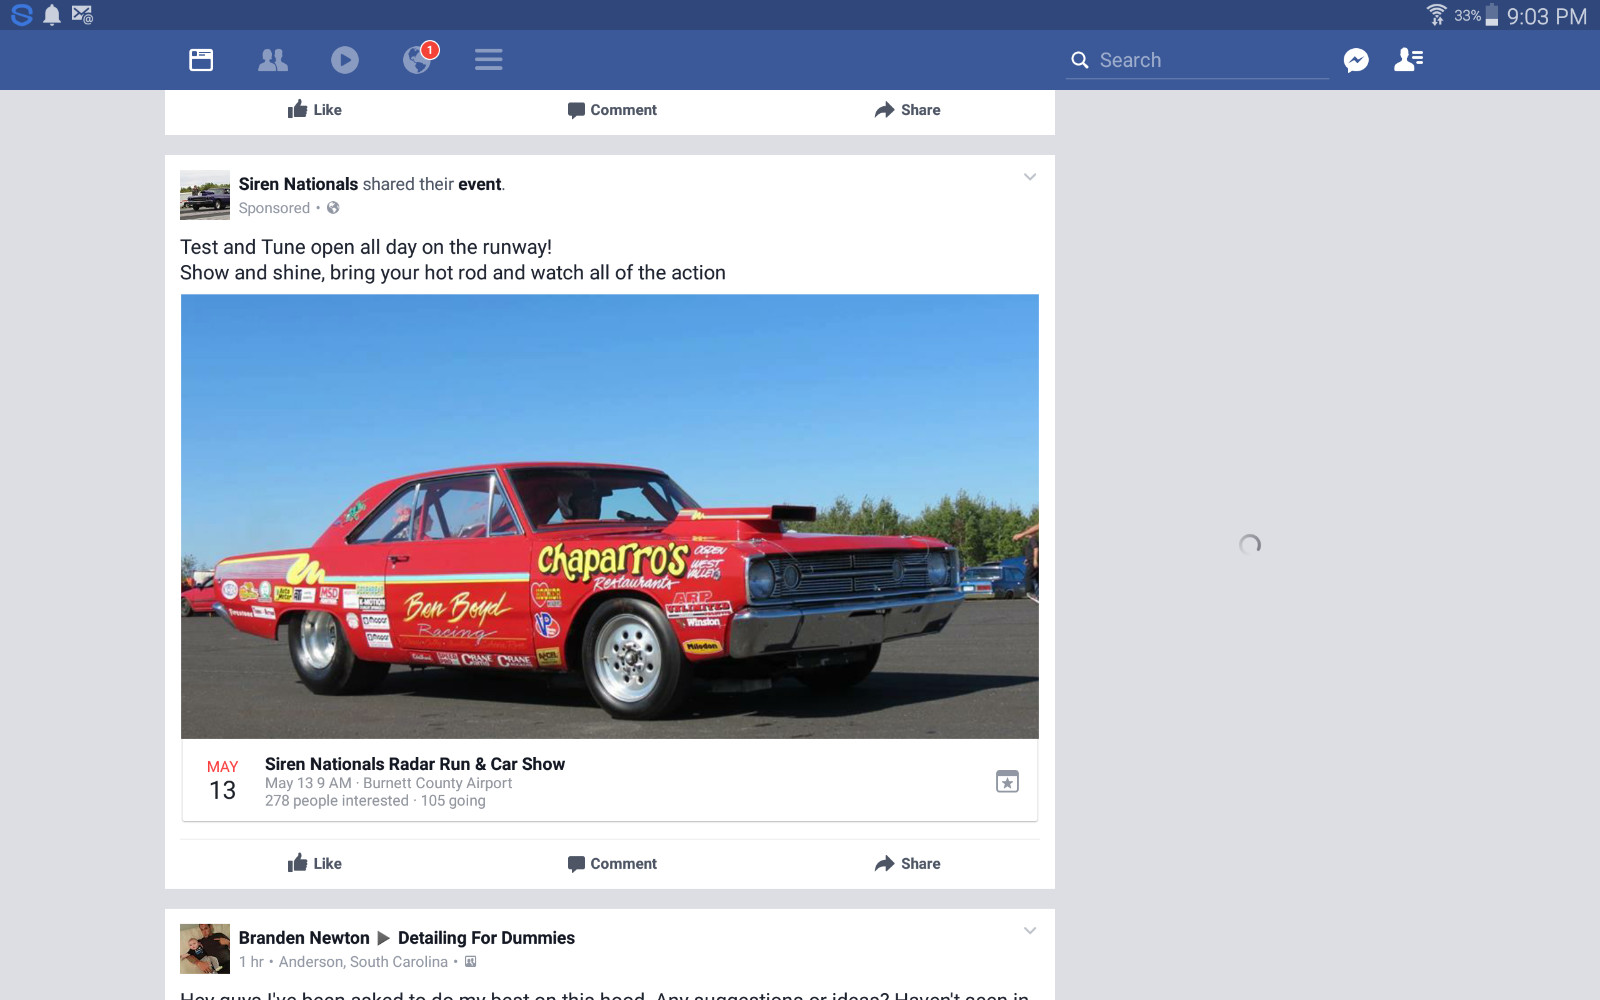This screenshot has width=1600, height=1000.
Task: Open the friends list sidebar icon
Action: [x=1409, y=60]
